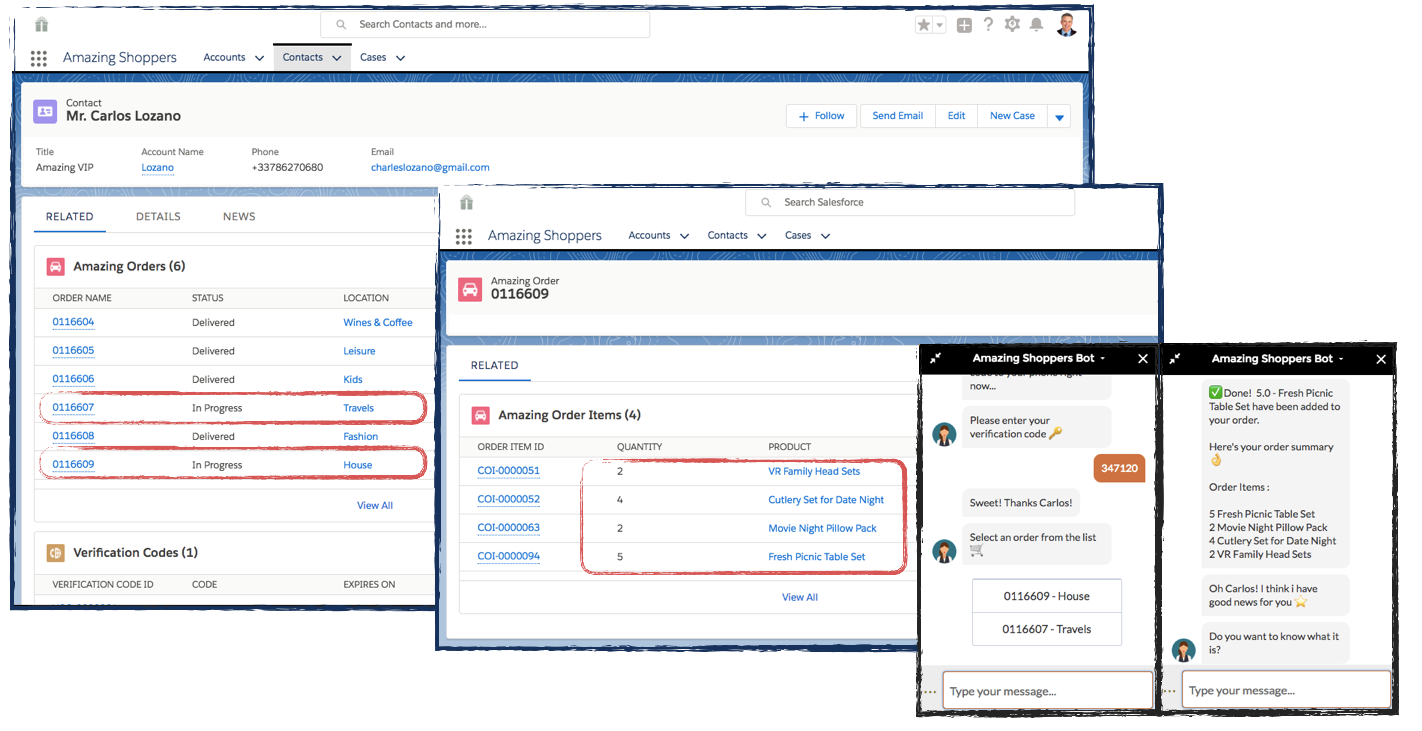
Task: Open the Accounts tab in the Contact window
Action: [x=224, y=58]
